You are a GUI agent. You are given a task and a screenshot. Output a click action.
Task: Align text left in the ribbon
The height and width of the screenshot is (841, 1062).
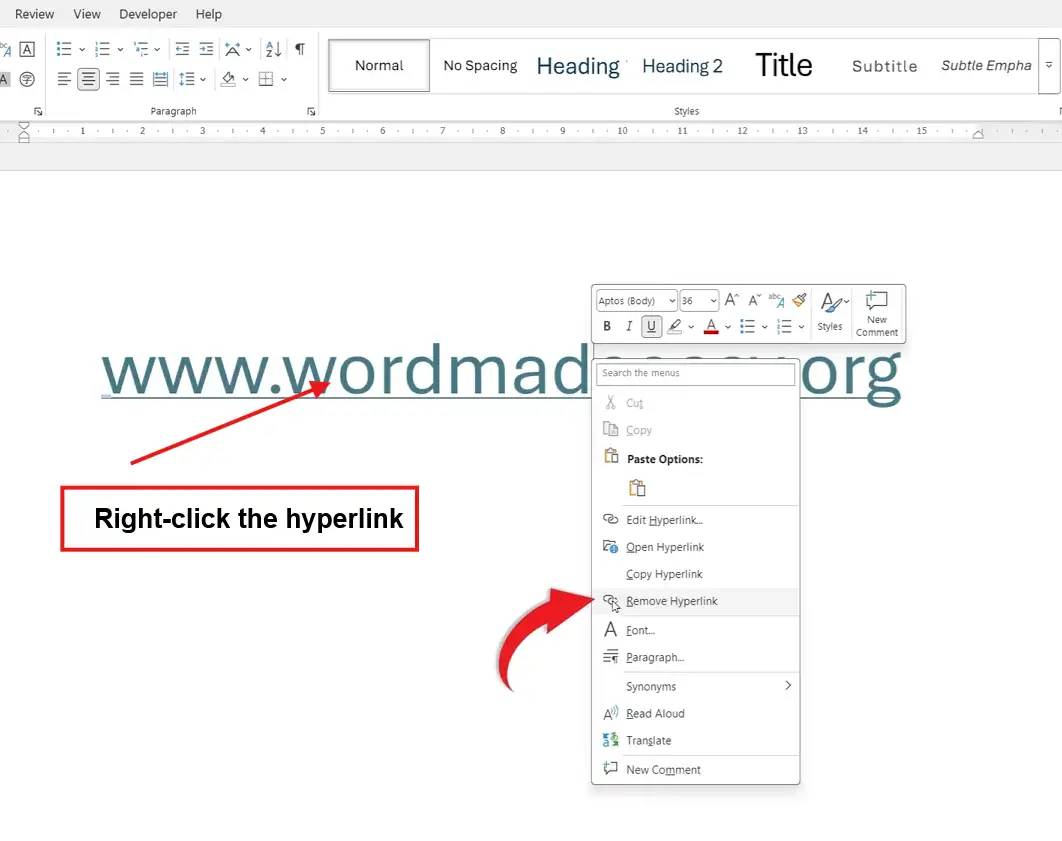[64, 79]
